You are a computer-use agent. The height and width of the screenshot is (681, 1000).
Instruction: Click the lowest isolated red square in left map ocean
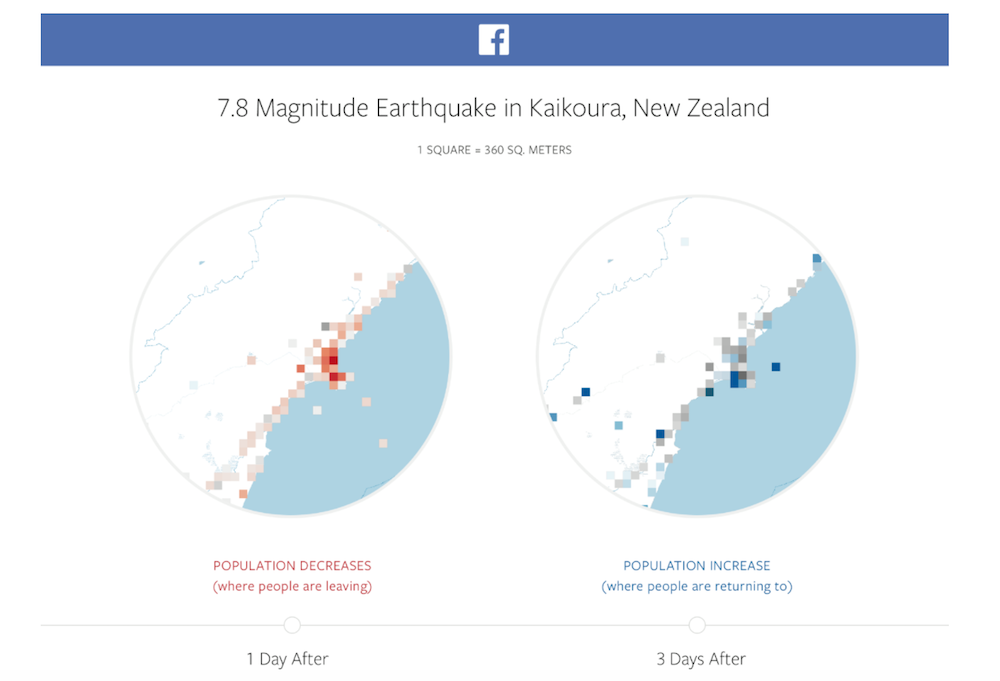coord(383,443)
